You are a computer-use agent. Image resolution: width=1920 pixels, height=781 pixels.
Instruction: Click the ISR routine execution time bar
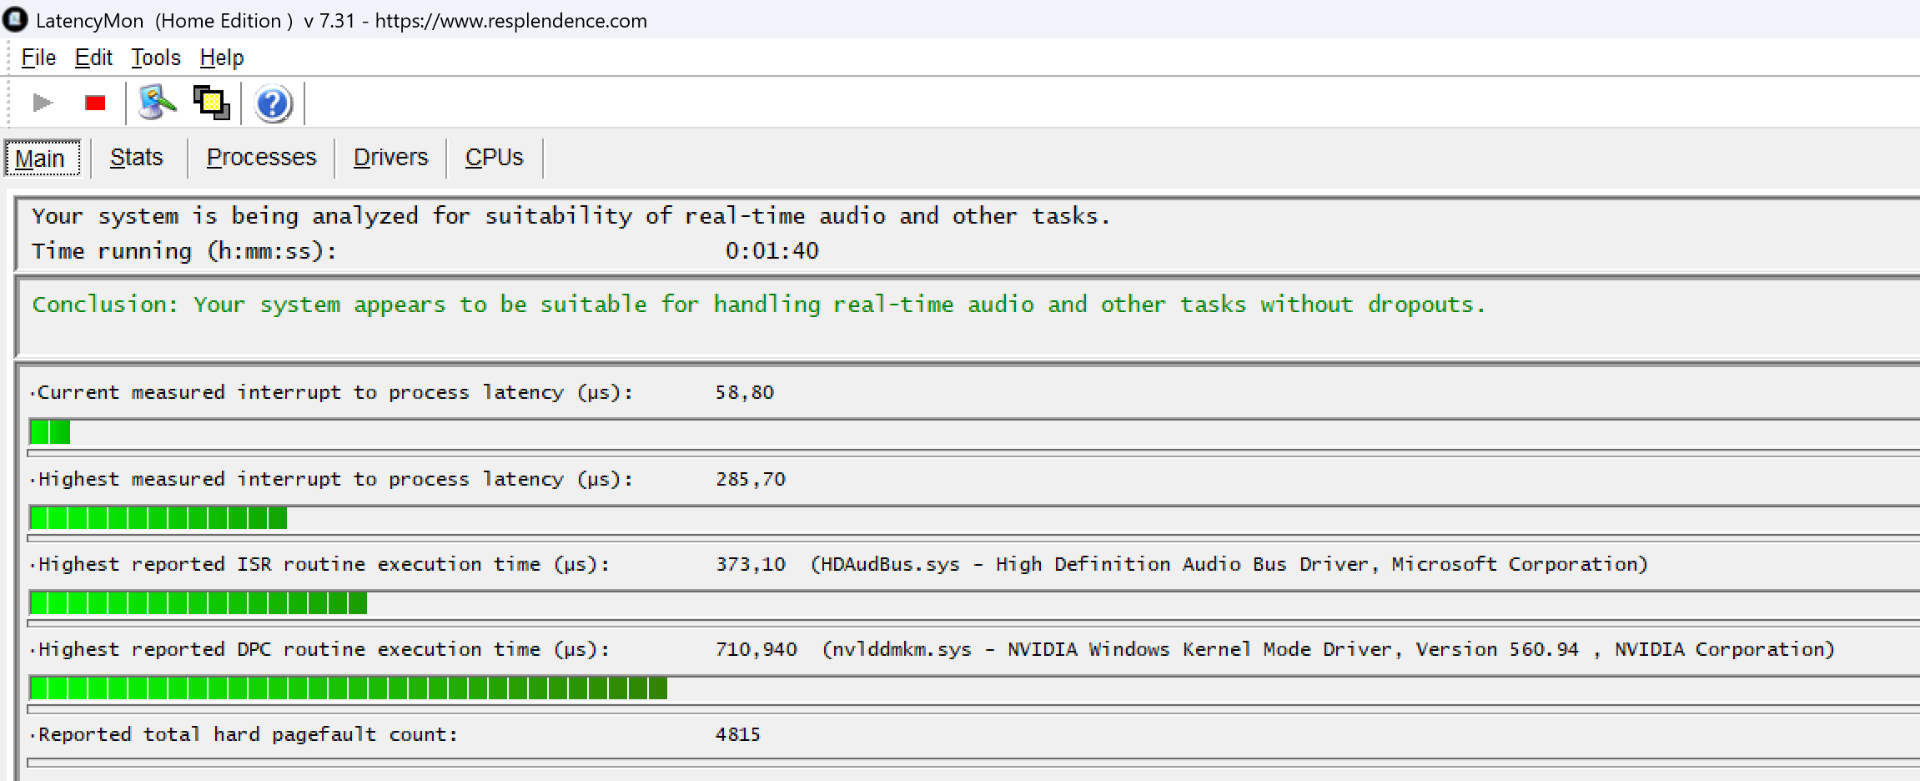(x=198, y=603)
